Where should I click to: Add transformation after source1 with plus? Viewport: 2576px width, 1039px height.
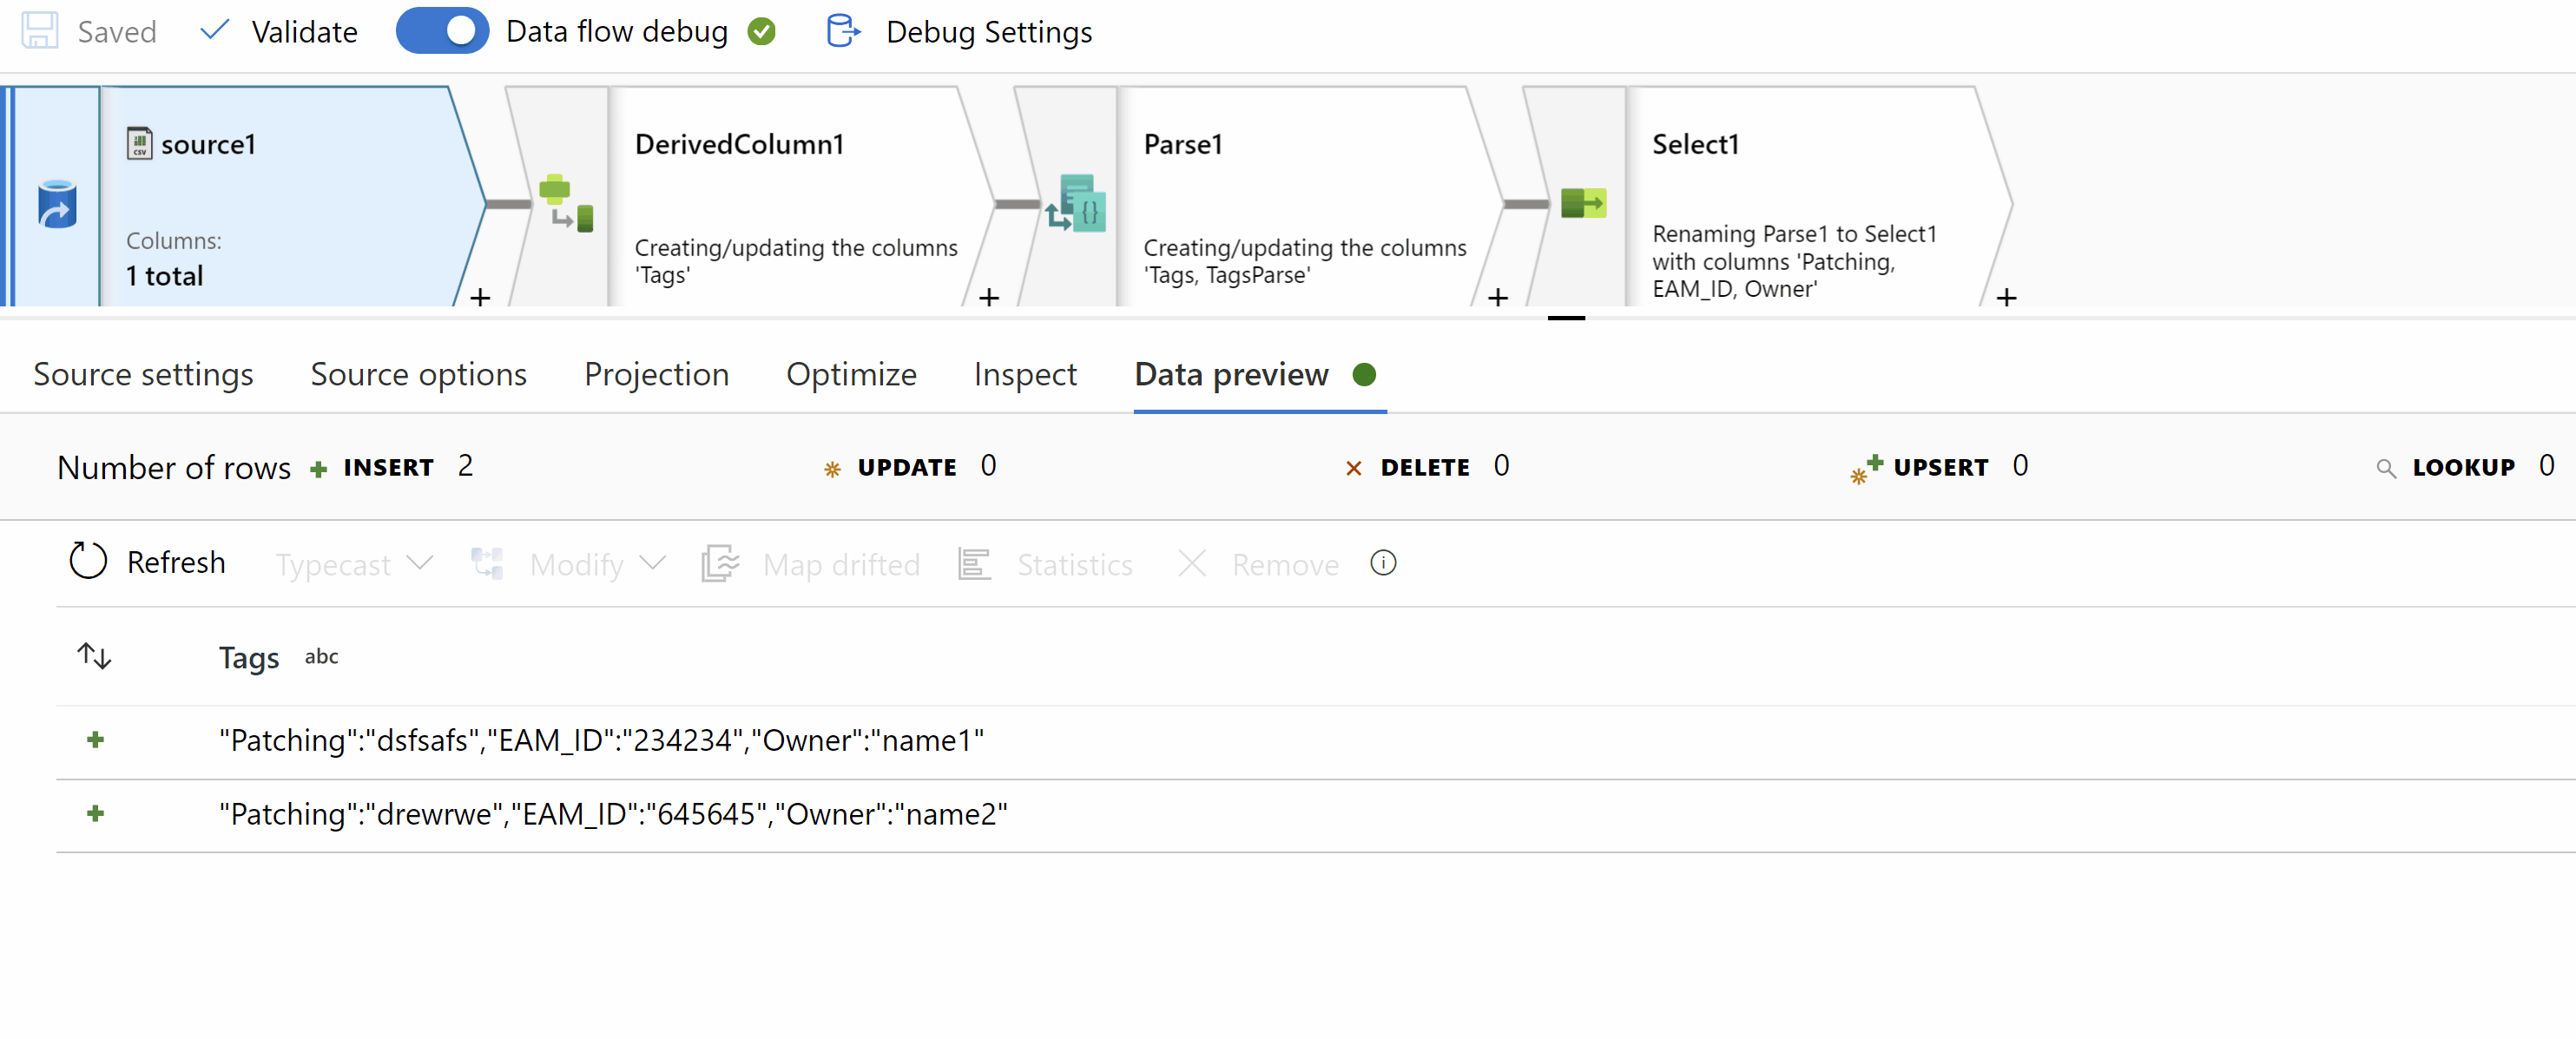[480, 297]
